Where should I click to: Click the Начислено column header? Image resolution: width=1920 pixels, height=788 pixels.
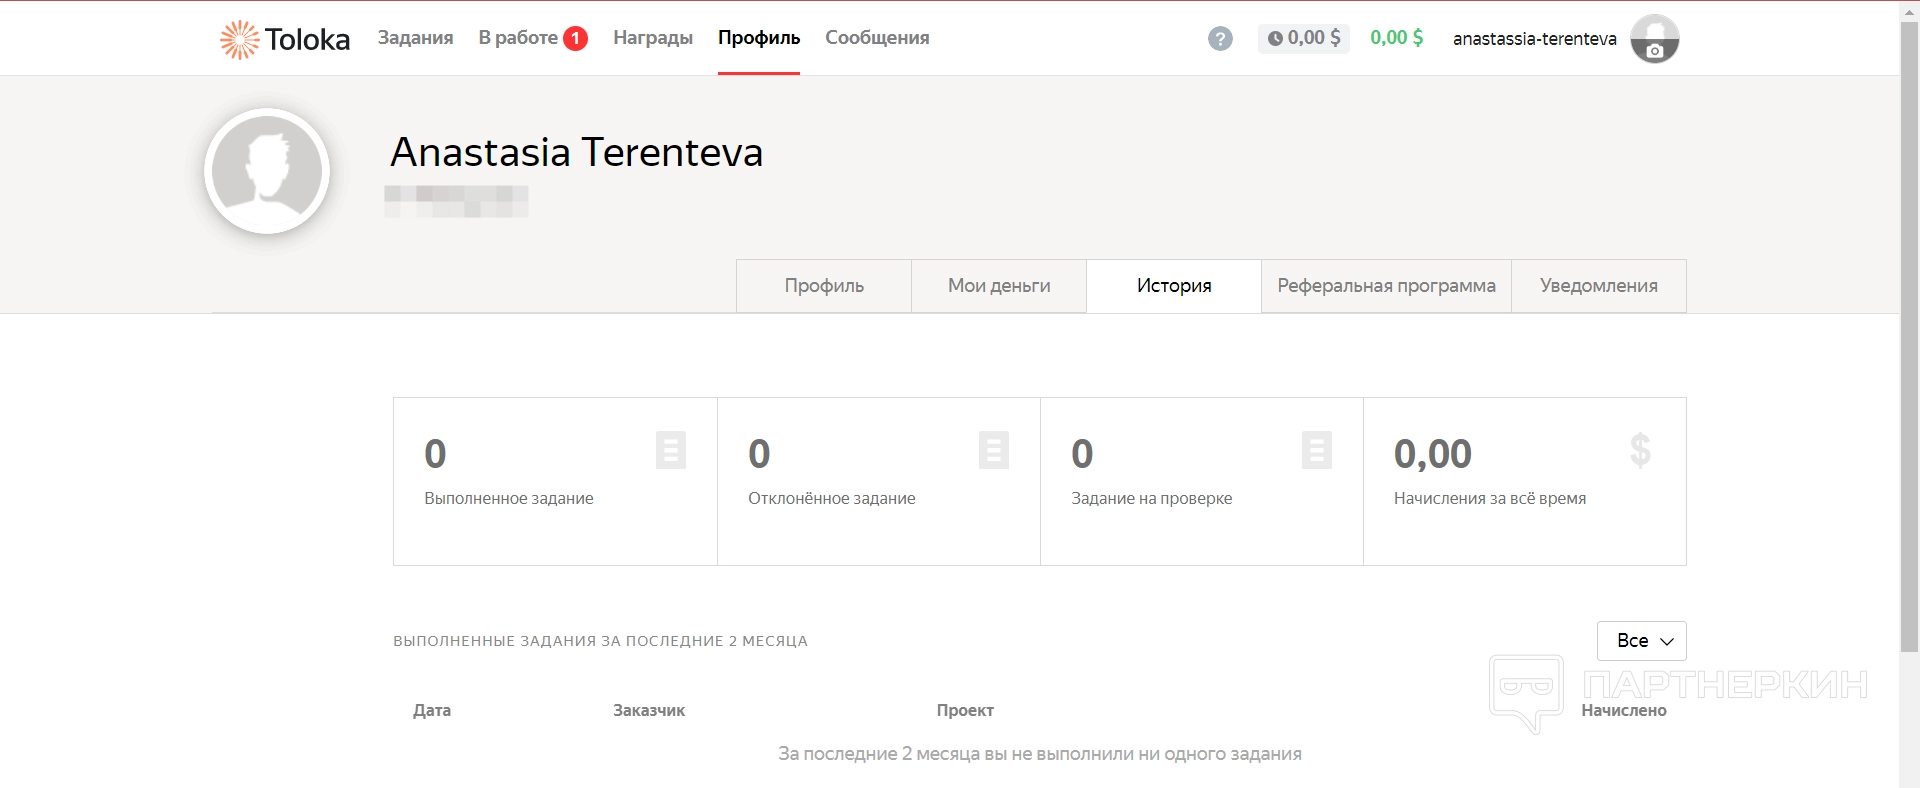(1624, 710)
